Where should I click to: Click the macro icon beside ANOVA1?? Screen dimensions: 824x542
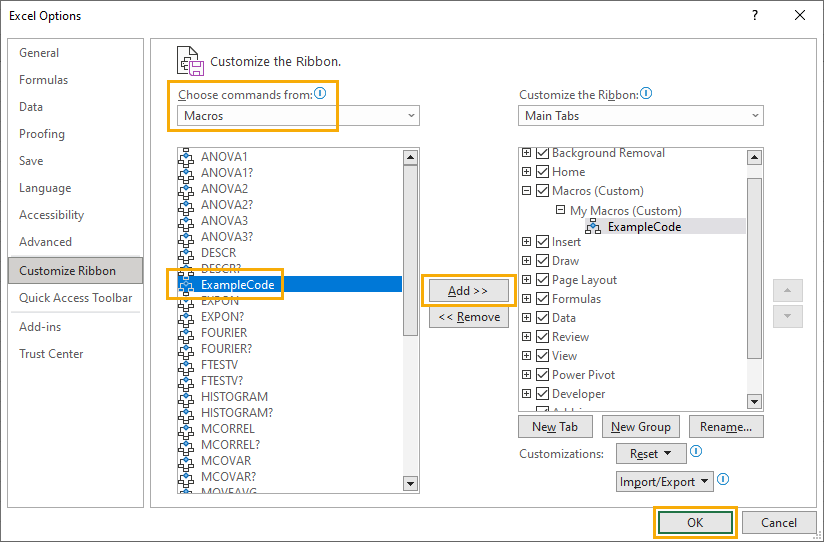tap(186, 173)
